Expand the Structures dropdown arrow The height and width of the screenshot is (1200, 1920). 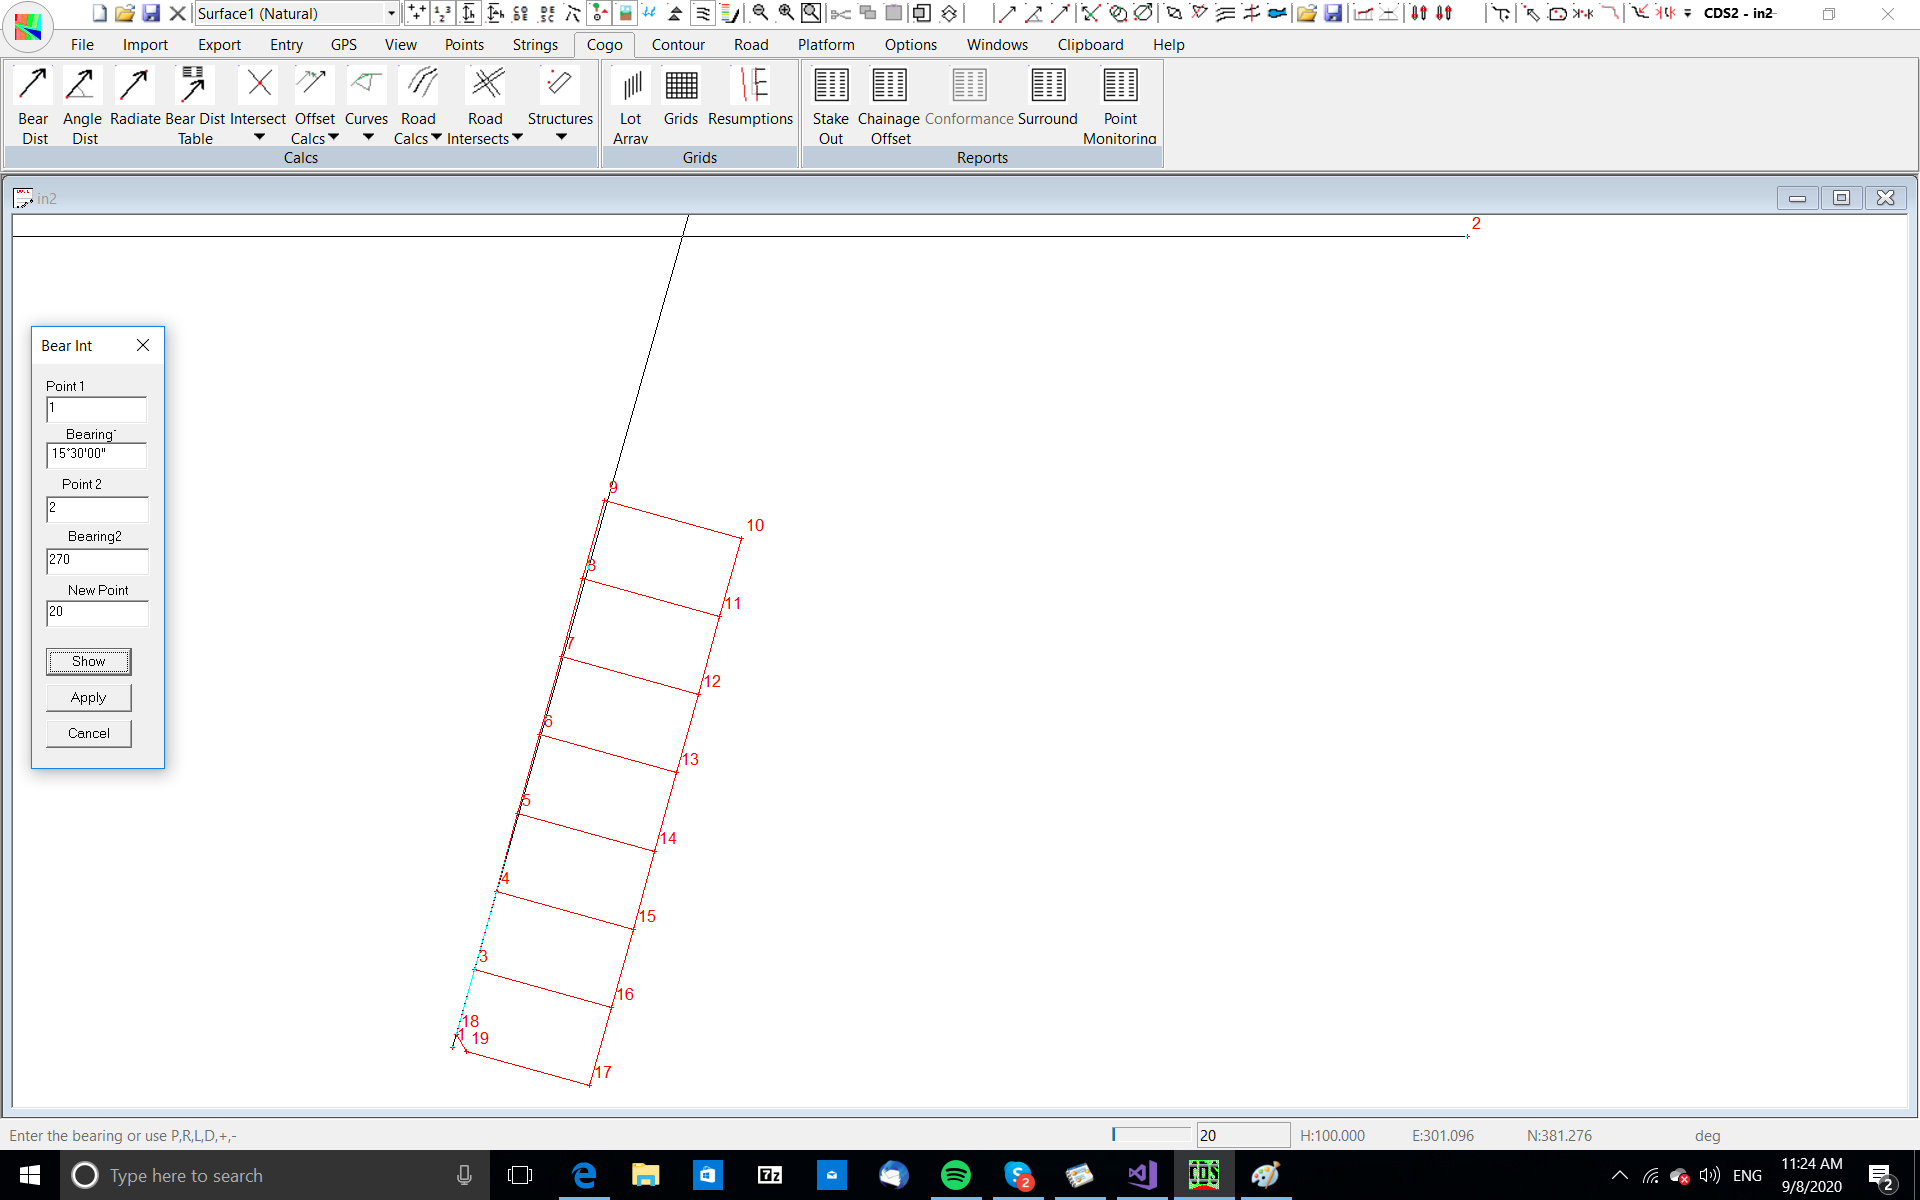pyautogui.click(x=561, y=137)
